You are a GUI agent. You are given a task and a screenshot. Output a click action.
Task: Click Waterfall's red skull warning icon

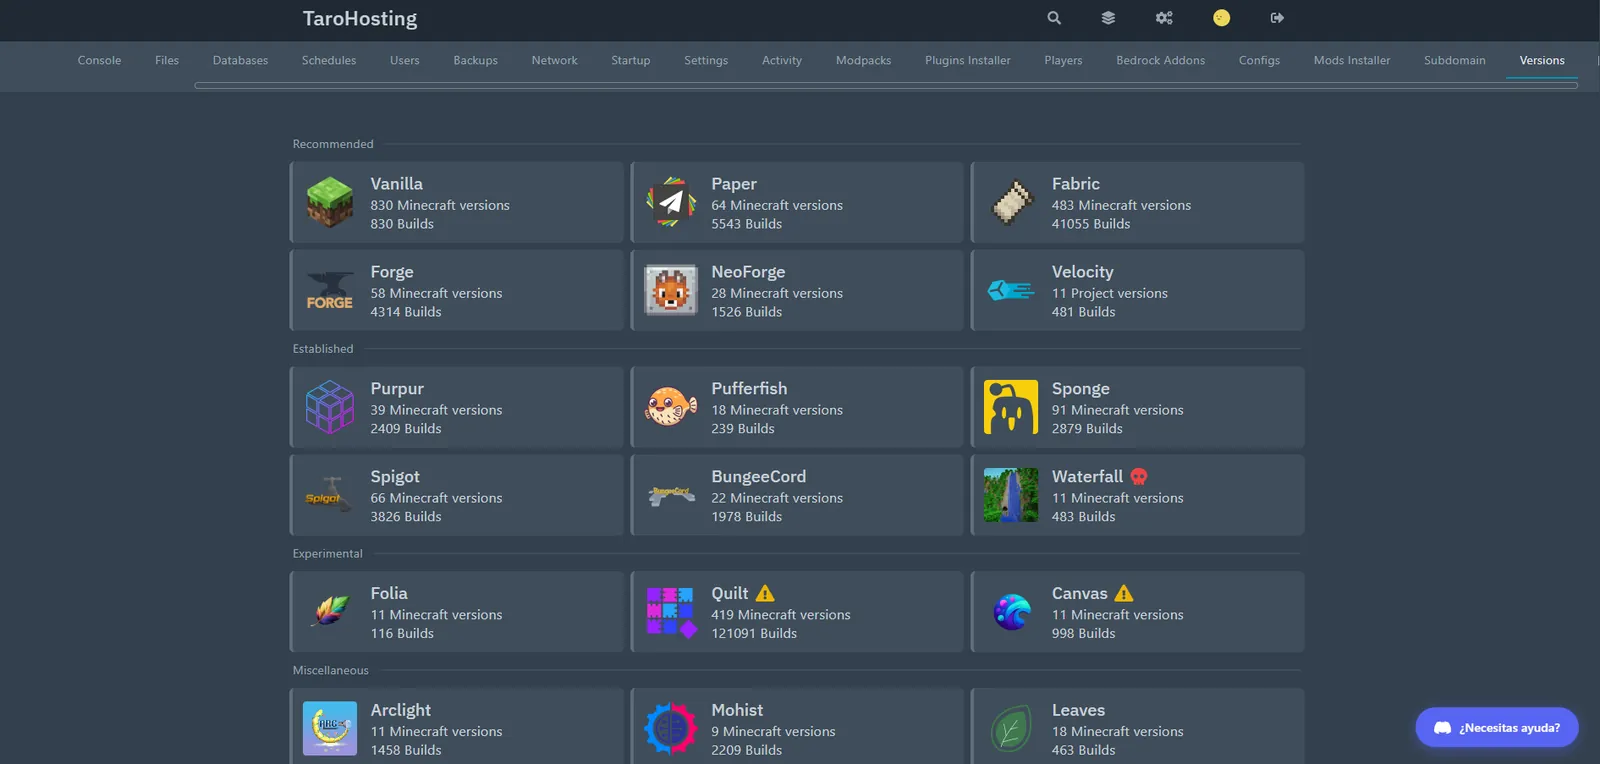tap(1138, 476)
